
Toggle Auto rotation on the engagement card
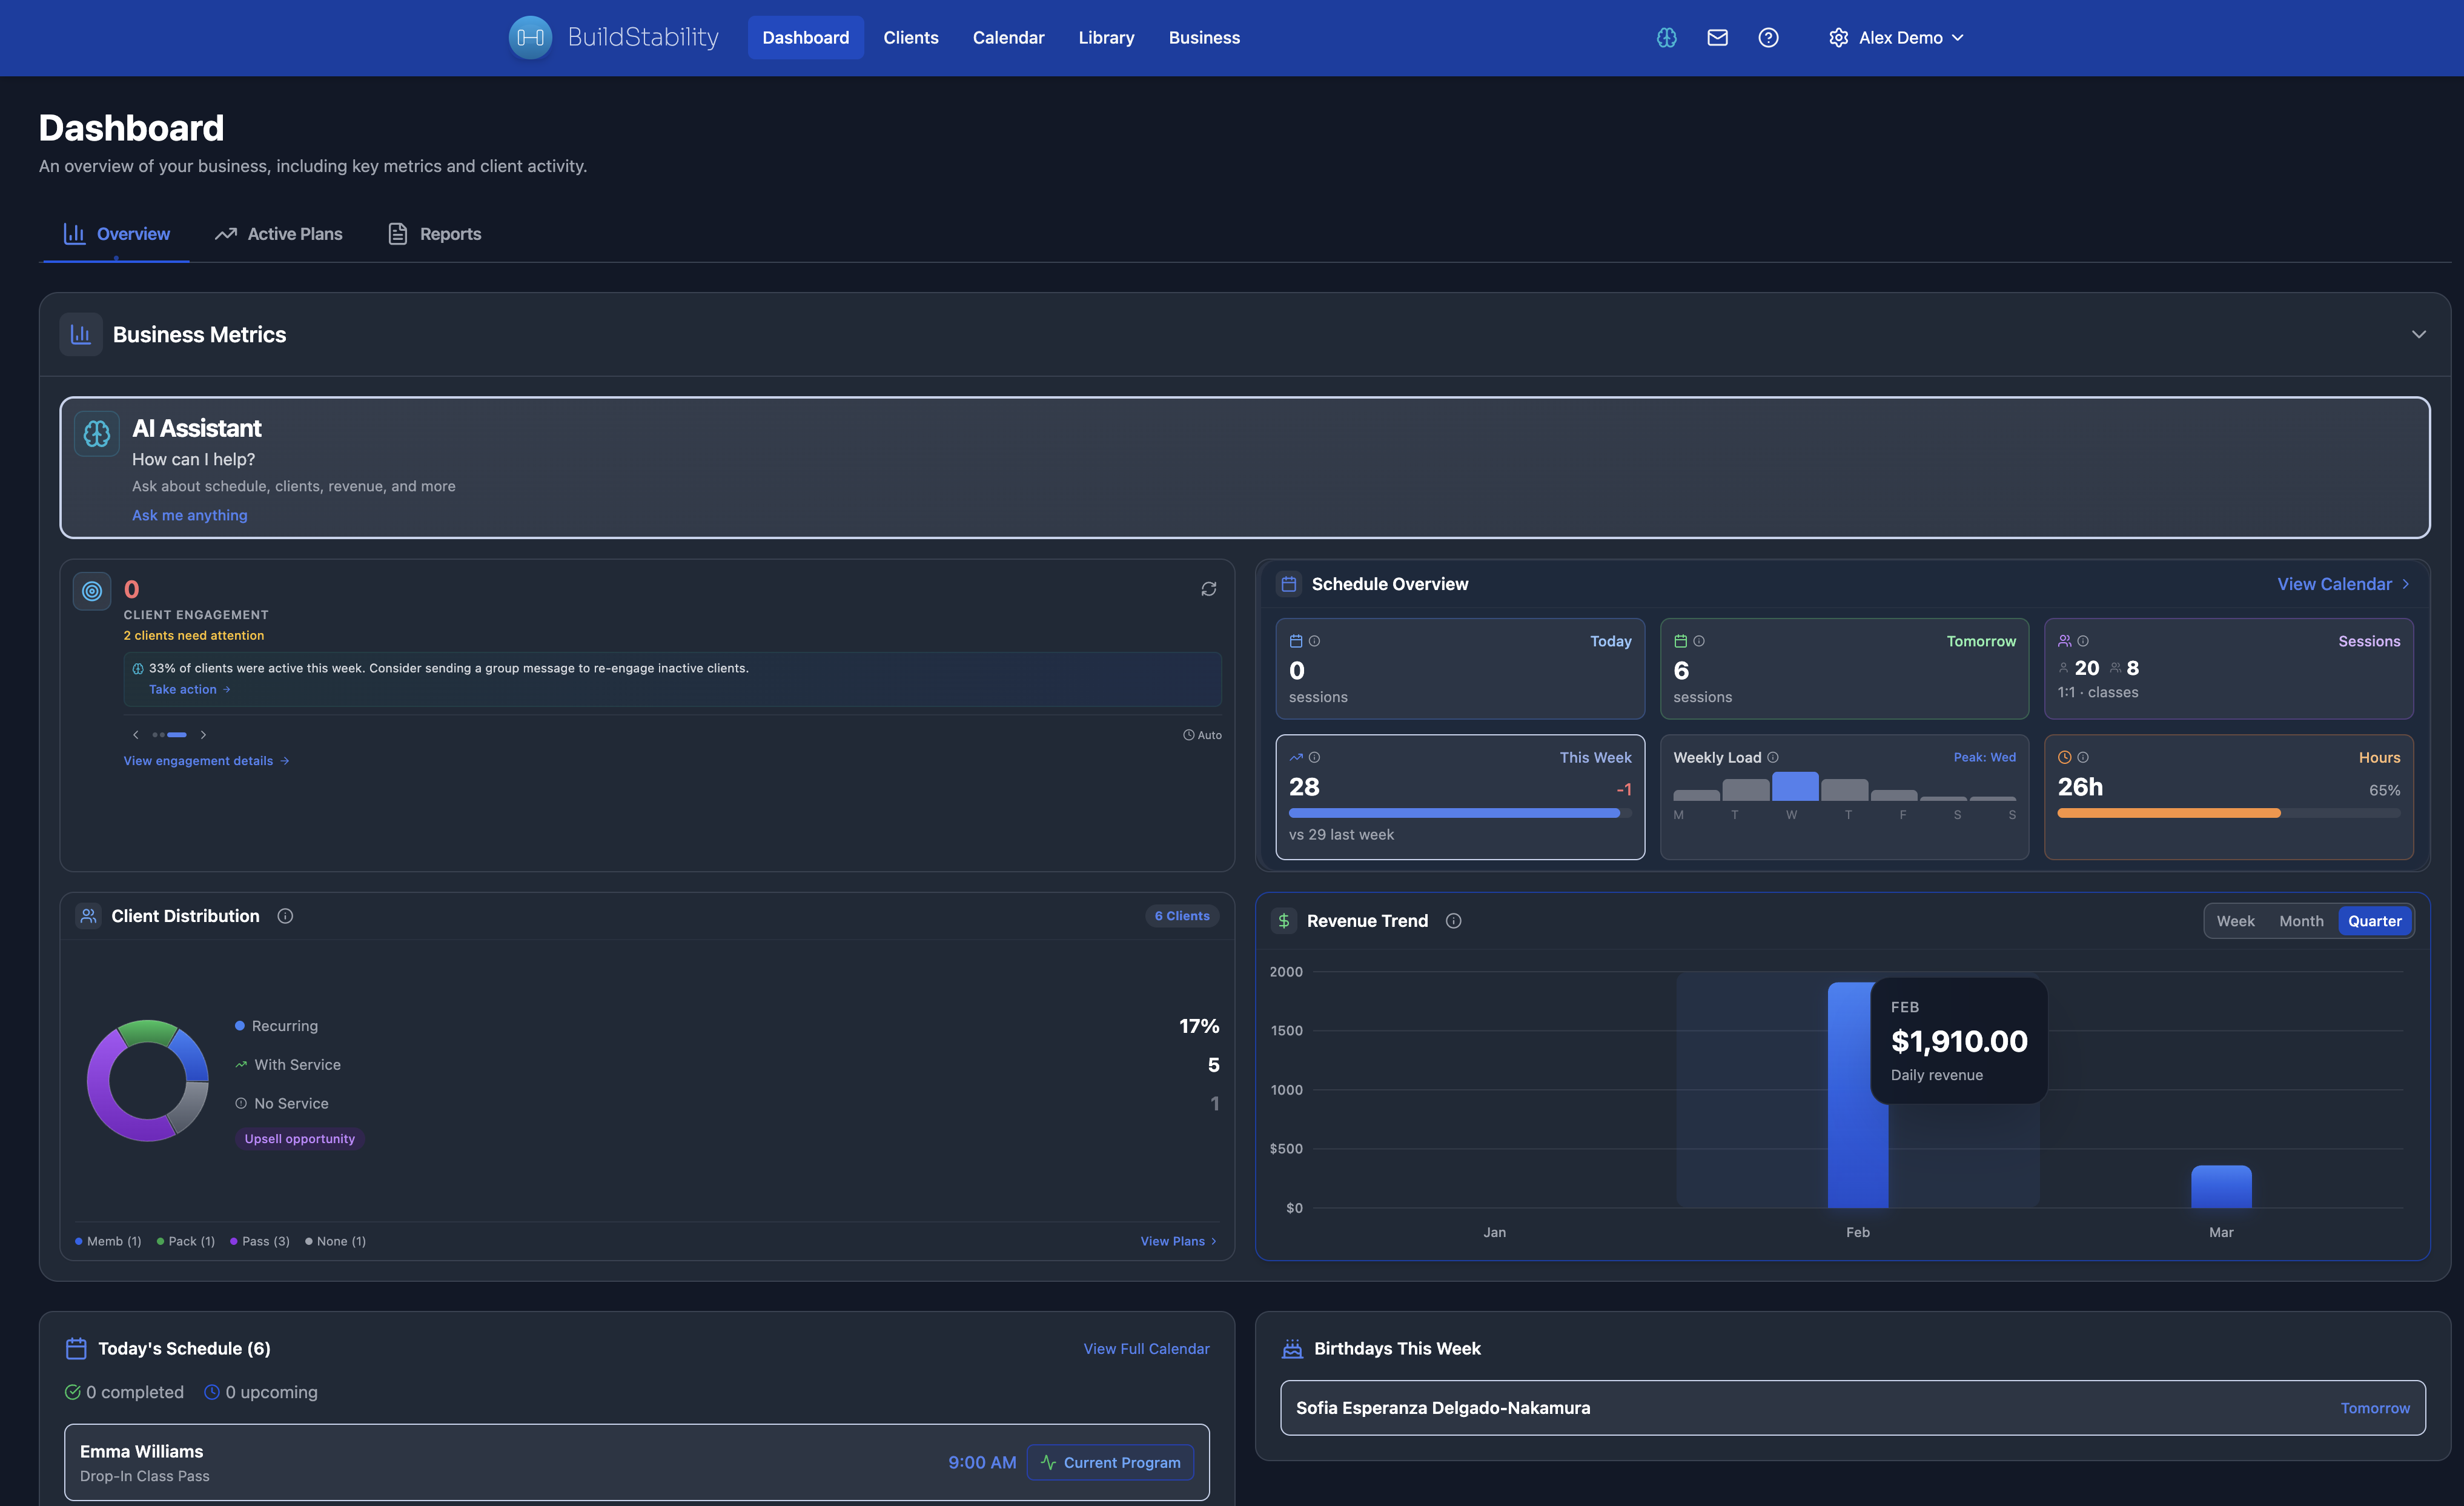(1202, 734)
